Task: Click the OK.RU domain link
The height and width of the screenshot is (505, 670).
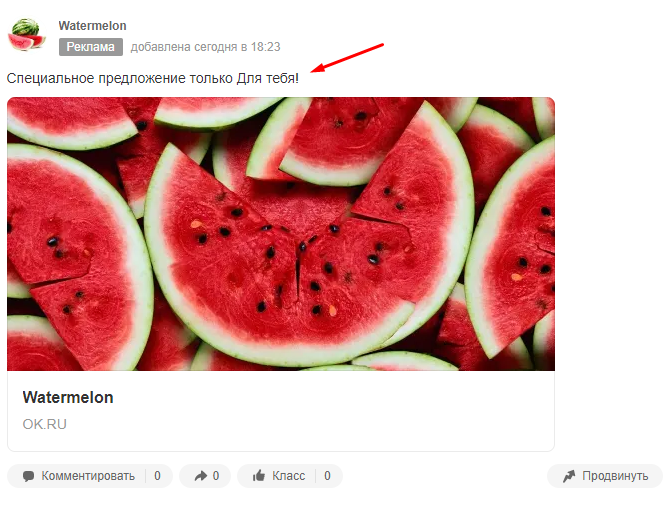Action: coord(45,424)
